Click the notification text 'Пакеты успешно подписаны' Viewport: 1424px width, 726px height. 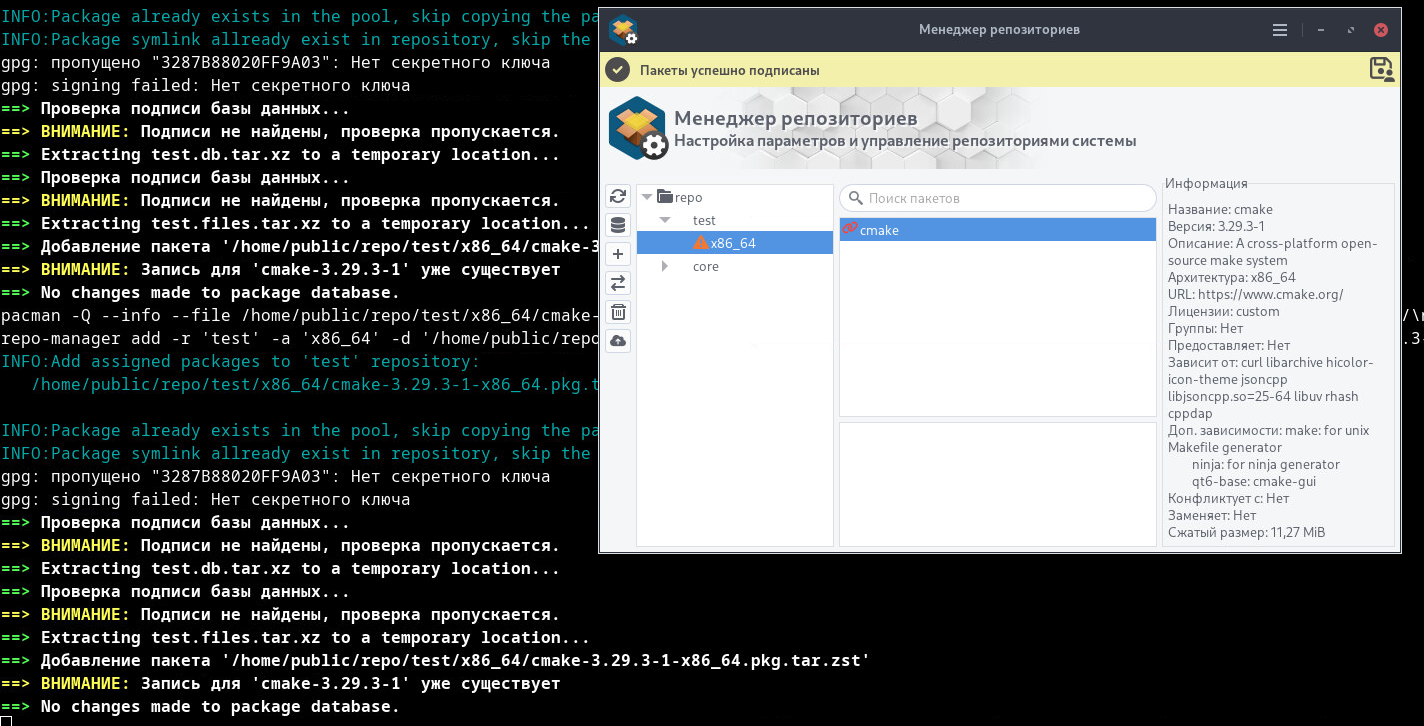click(730, 70)
